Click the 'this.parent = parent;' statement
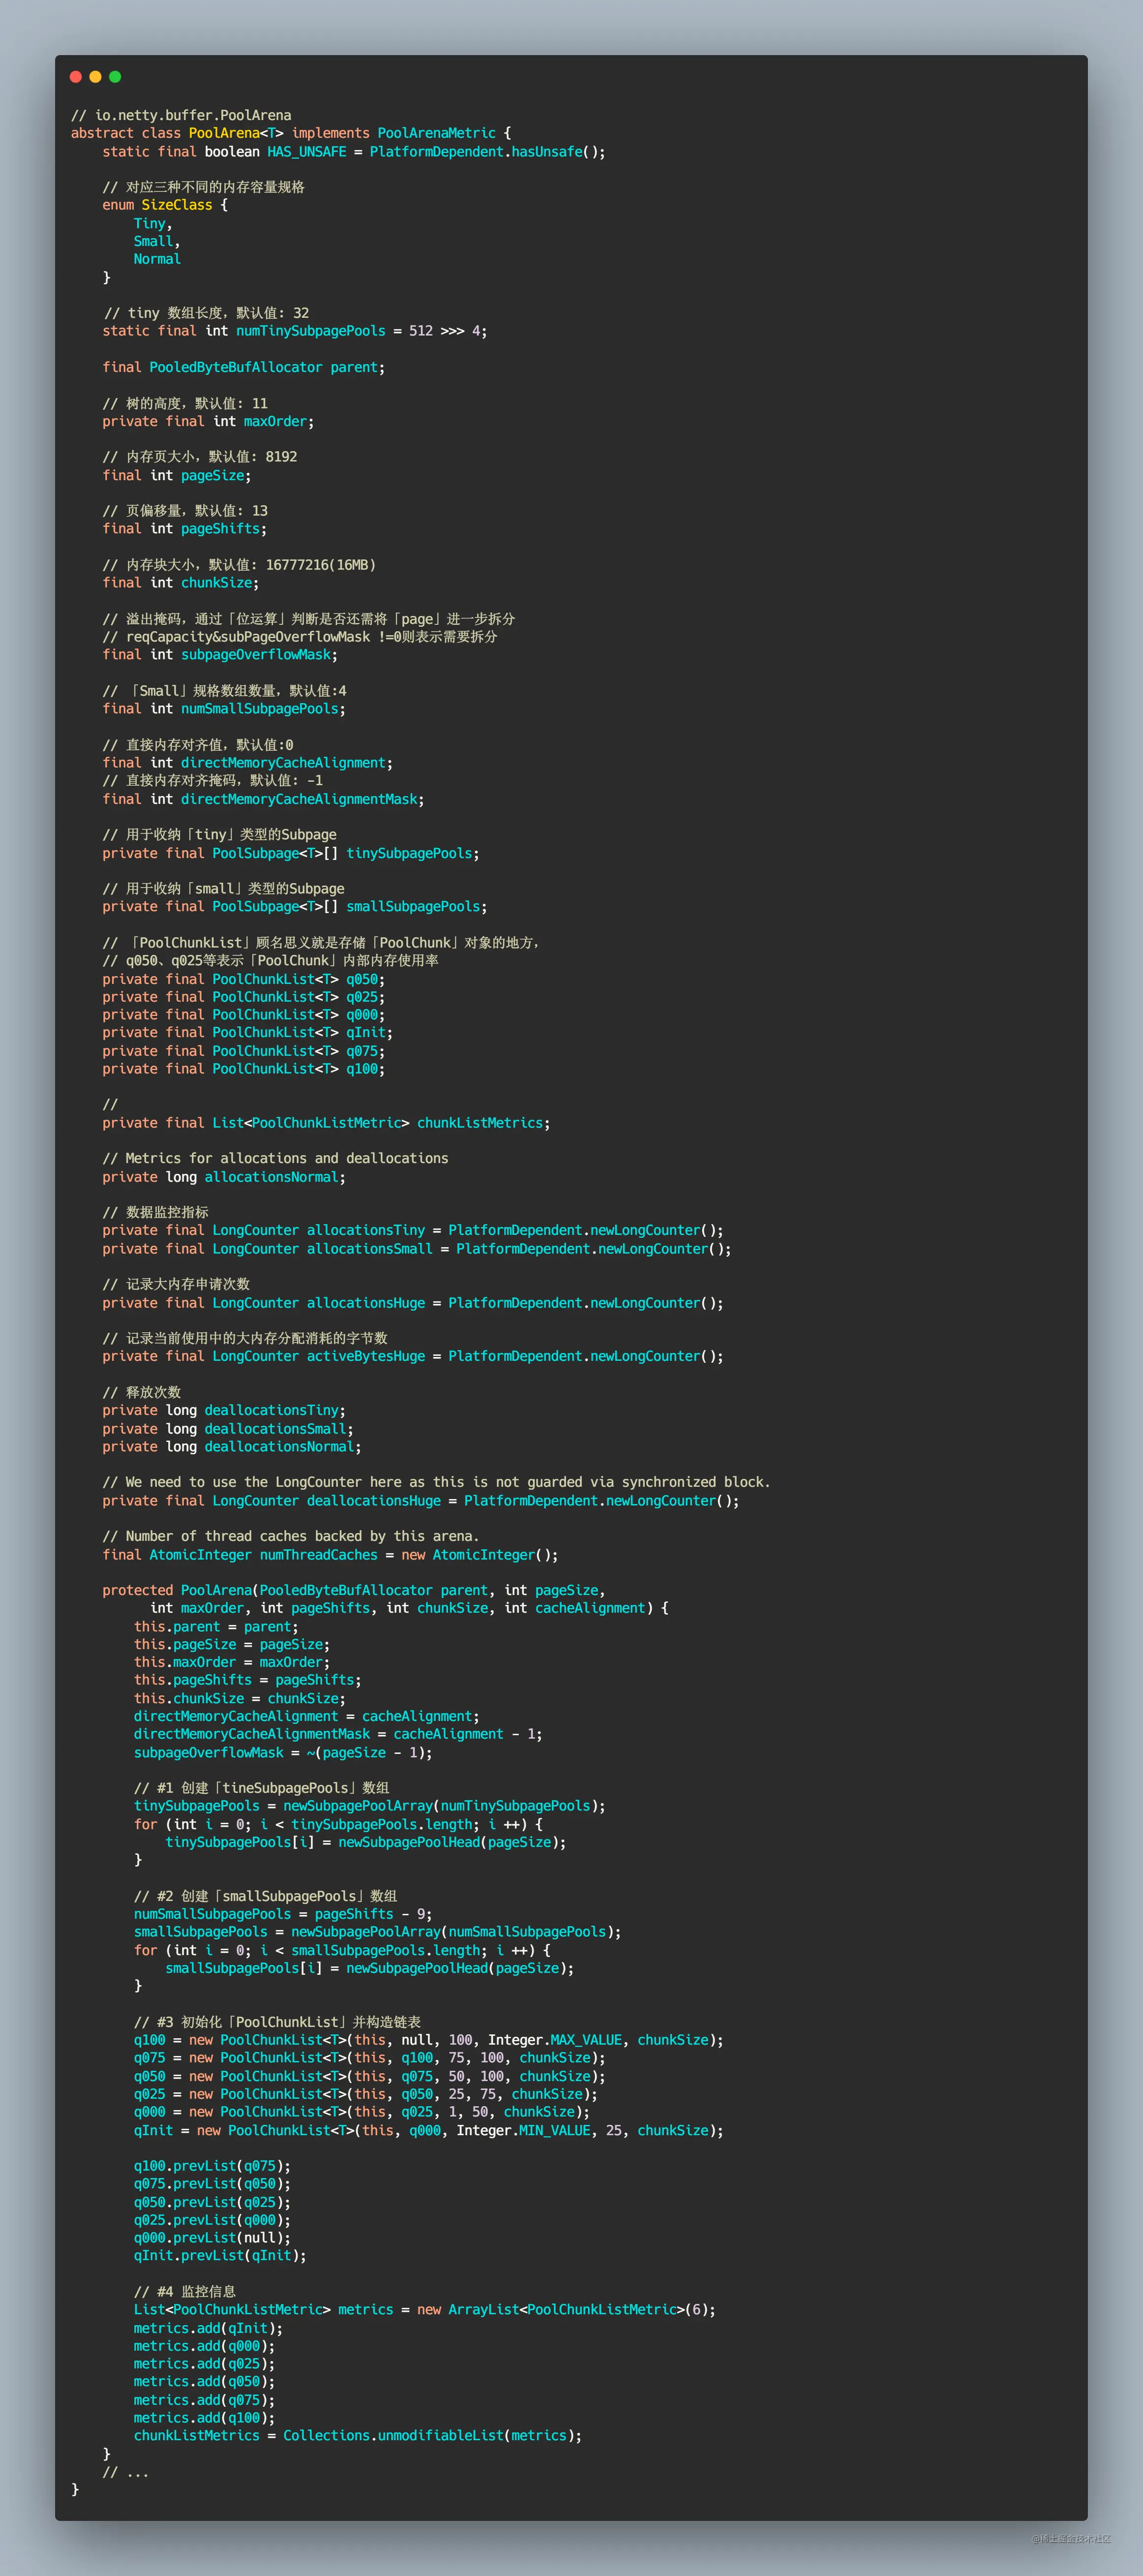Screen dimensions: 1143x2576 point(216,1627)
